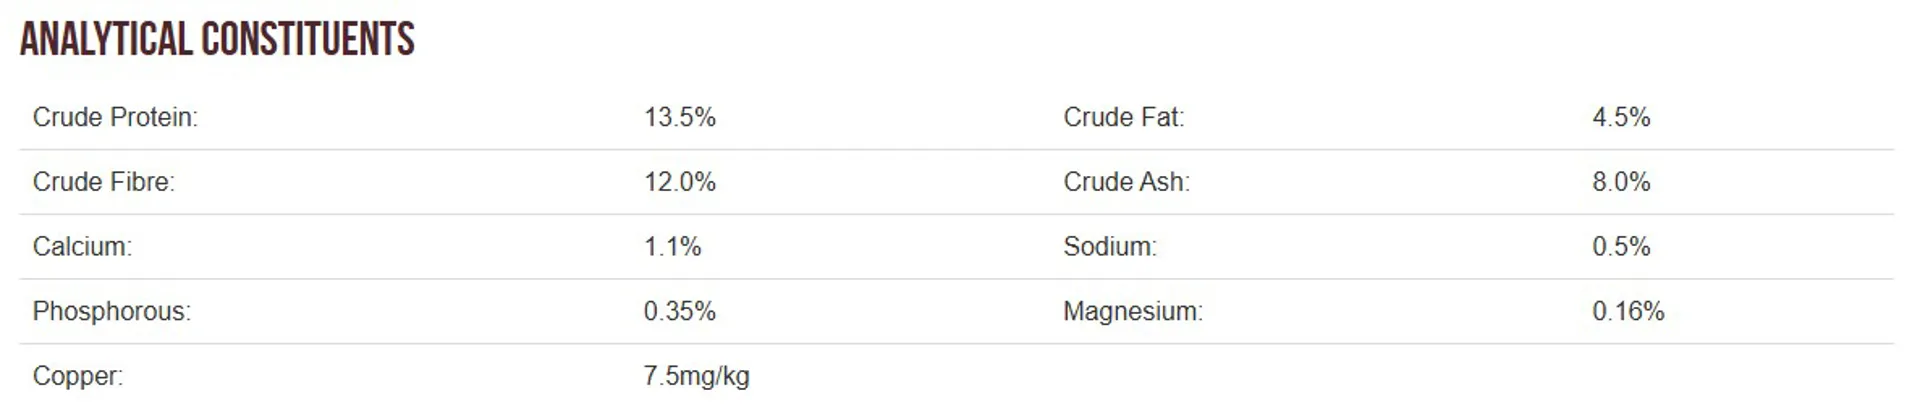This screenshot has height=414, width=1920.
Task: Select the Crude Ash label
Action: pyautogui.click(x=1126, y=182)
